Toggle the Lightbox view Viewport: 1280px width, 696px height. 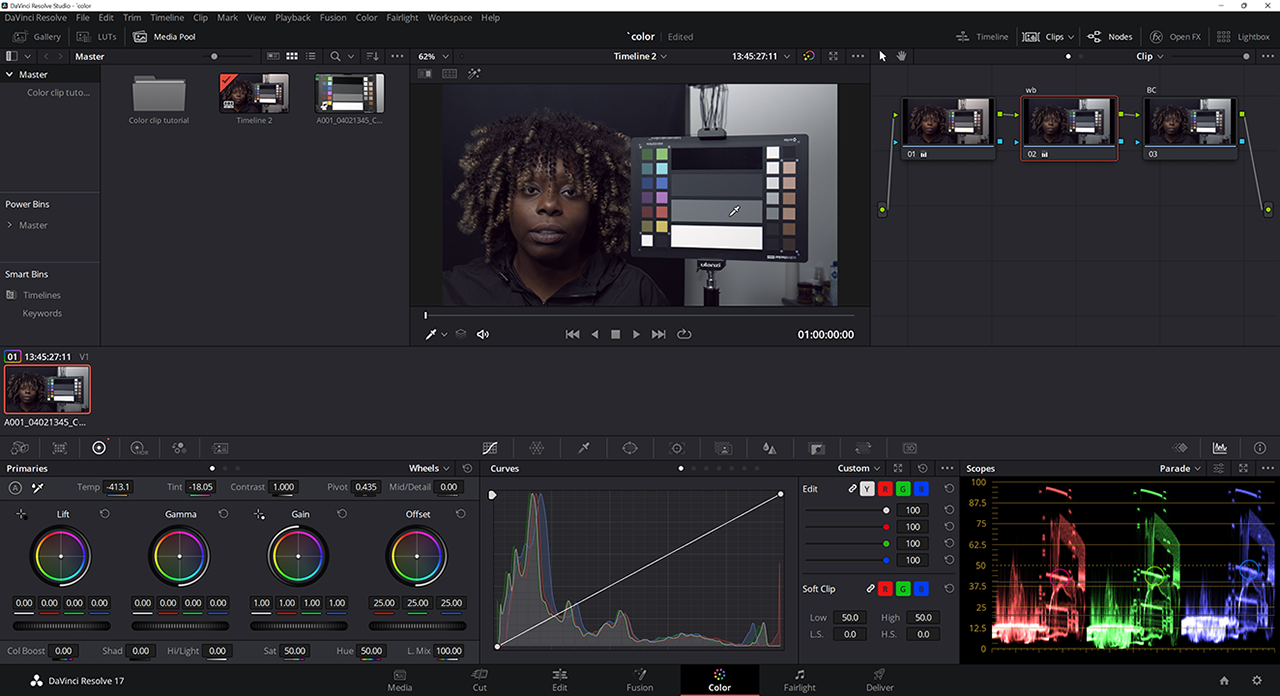1243,37
